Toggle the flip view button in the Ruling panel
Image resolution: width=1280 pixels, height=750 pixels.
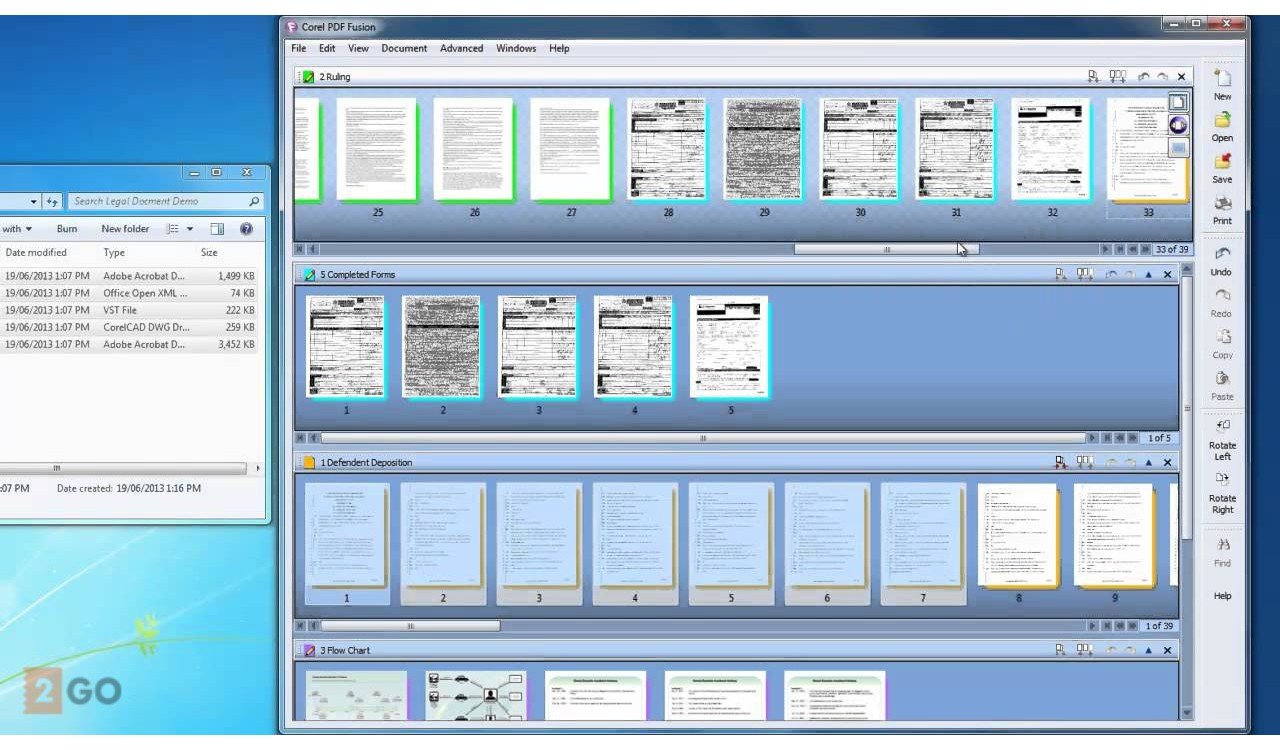[1179, 125]
